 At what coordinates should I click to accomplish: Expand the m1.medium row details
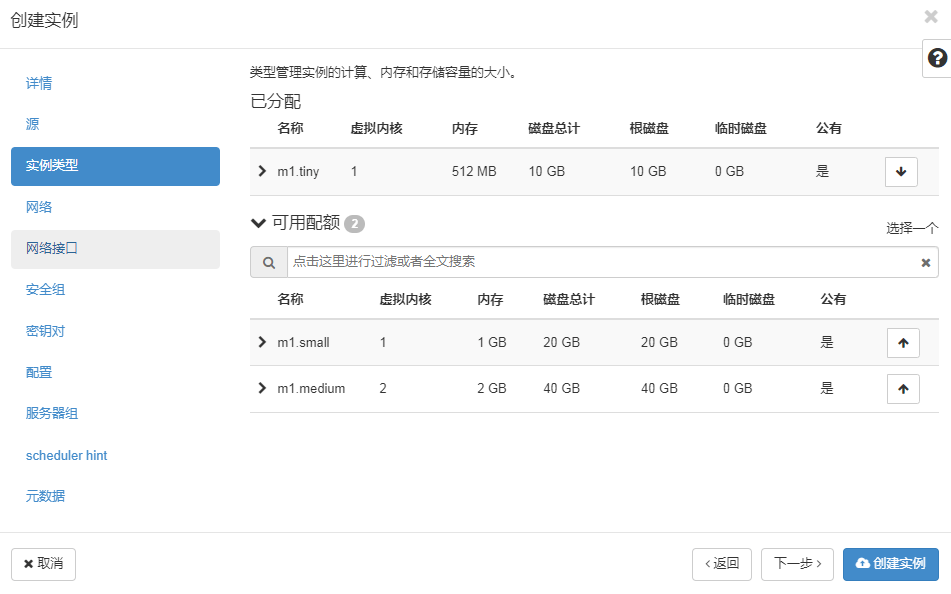tap(262, 388)
